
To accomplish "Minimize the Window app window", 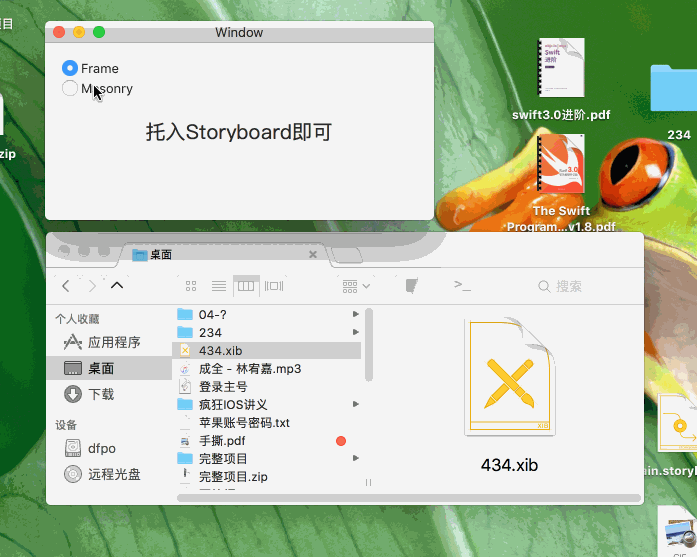I will [x=79, y=32].
